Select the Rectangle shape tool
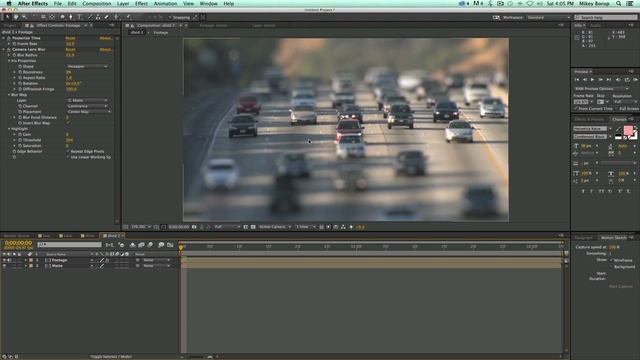Screen dimensions: 640x360 pyautogui.click(x=62, y=17)
